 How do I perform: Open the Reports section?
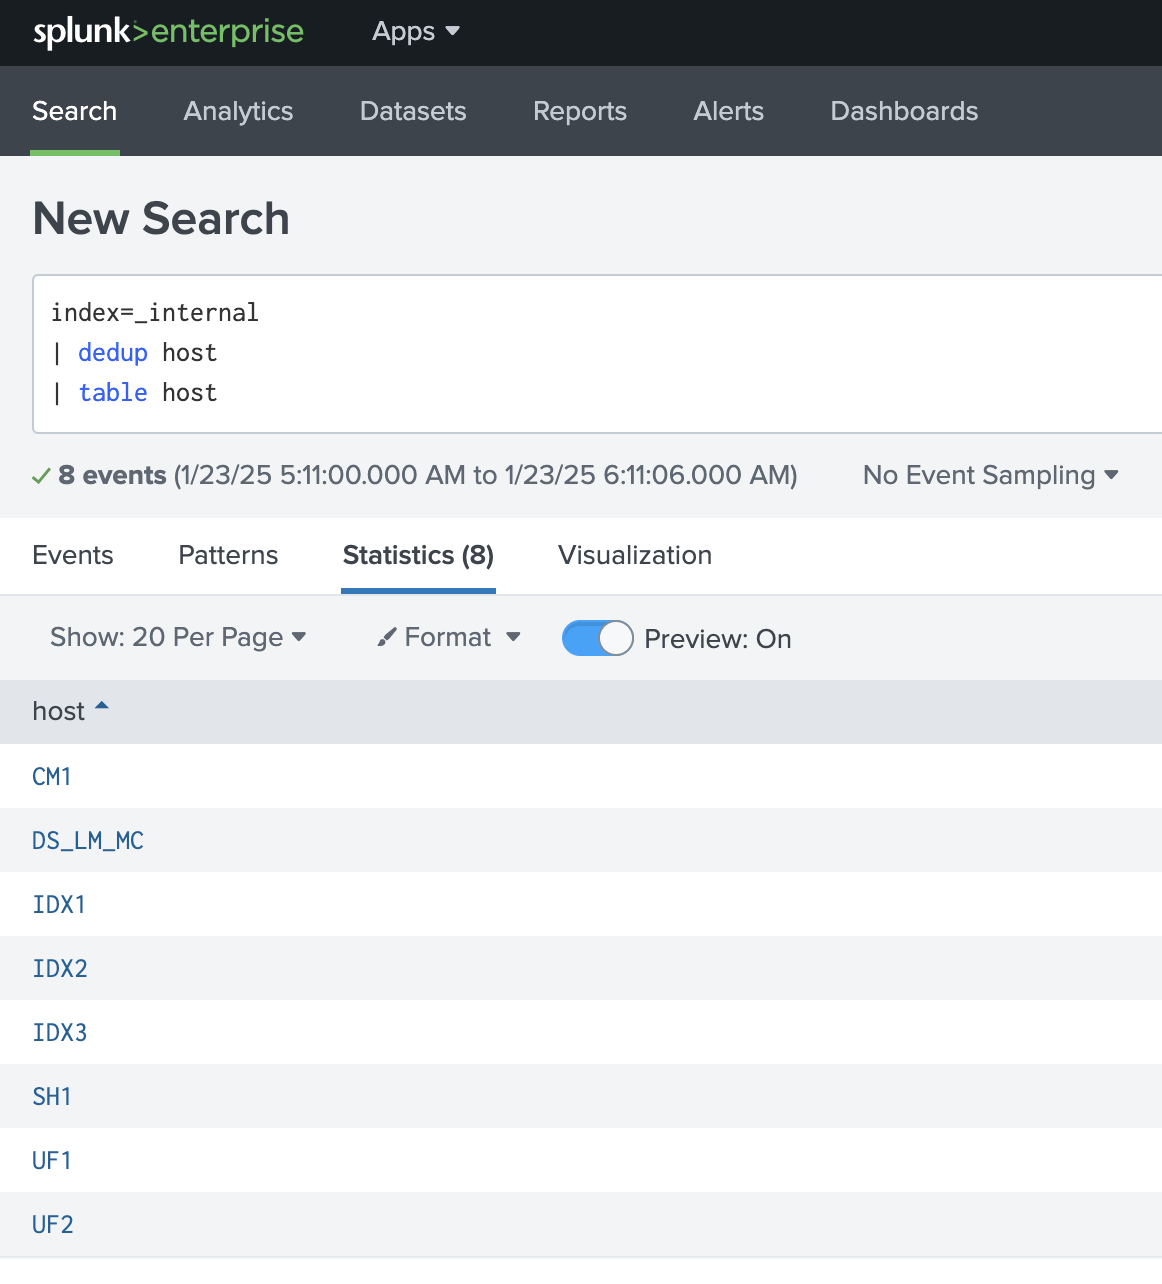pos(579,111)
